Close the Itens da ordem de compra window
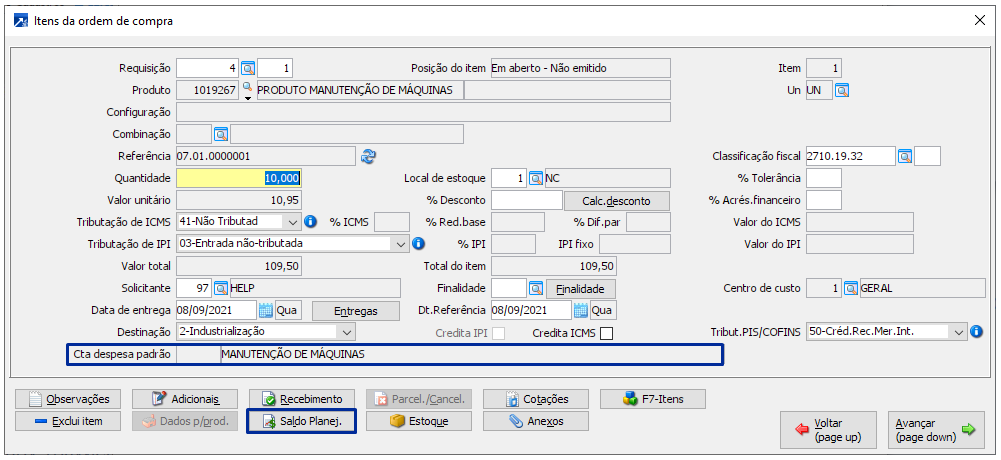The height and width of the screenshot is (460, 1001). tap(980, 20)
